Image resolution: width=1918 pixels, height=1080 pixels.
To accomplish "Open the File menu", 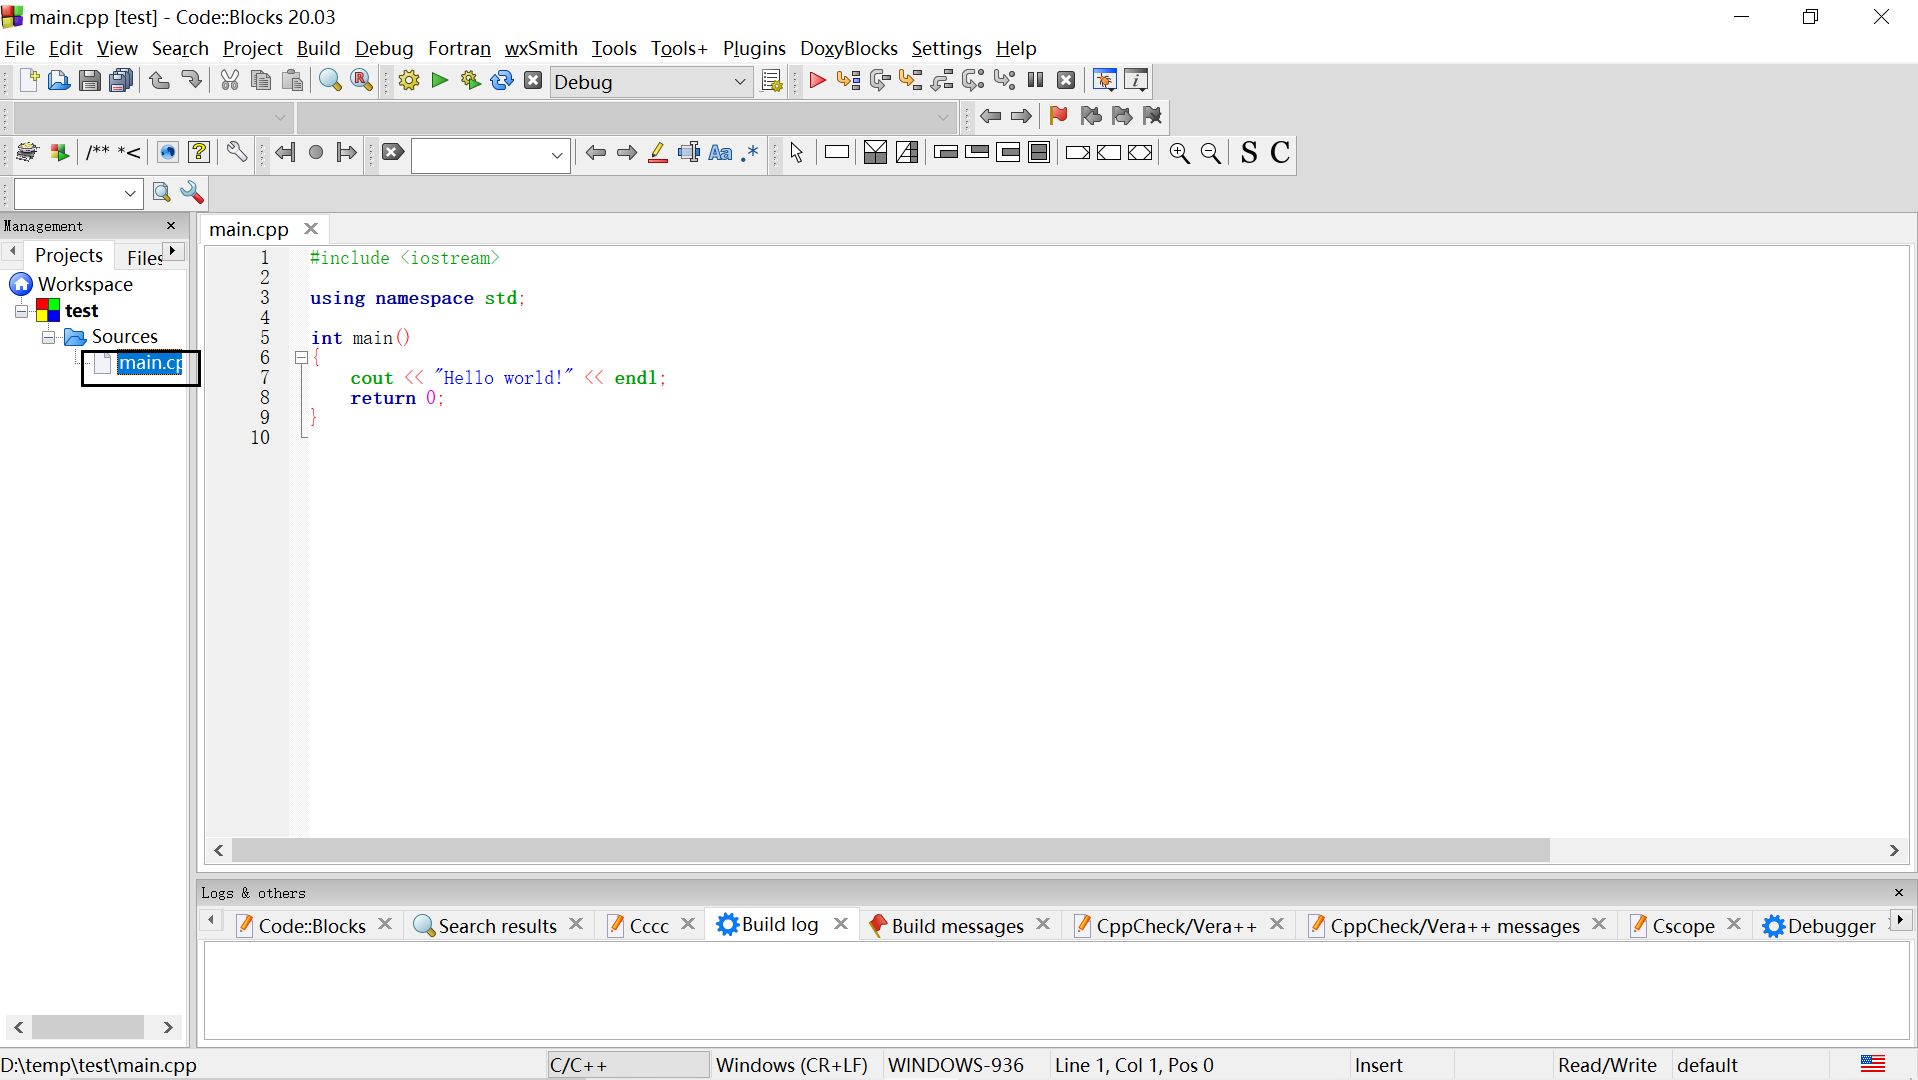I will click(x=20, y=48).
